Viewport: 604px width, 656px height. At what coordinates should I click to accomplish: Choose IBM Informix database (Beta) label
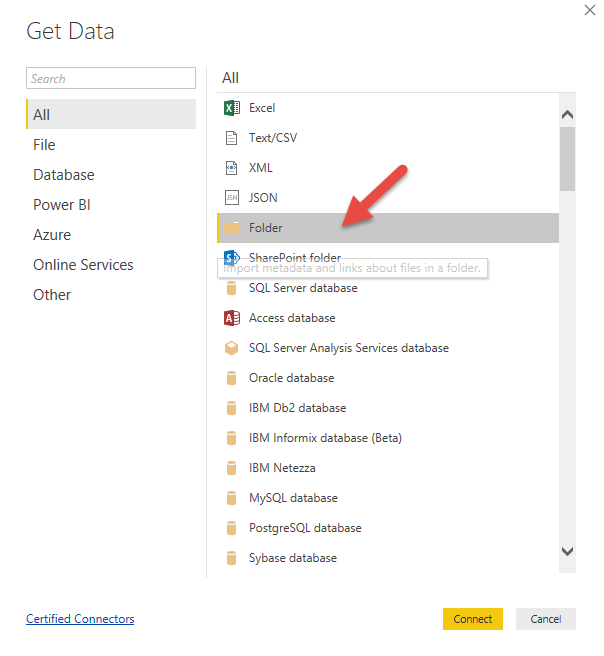click(x=325, y=438)
